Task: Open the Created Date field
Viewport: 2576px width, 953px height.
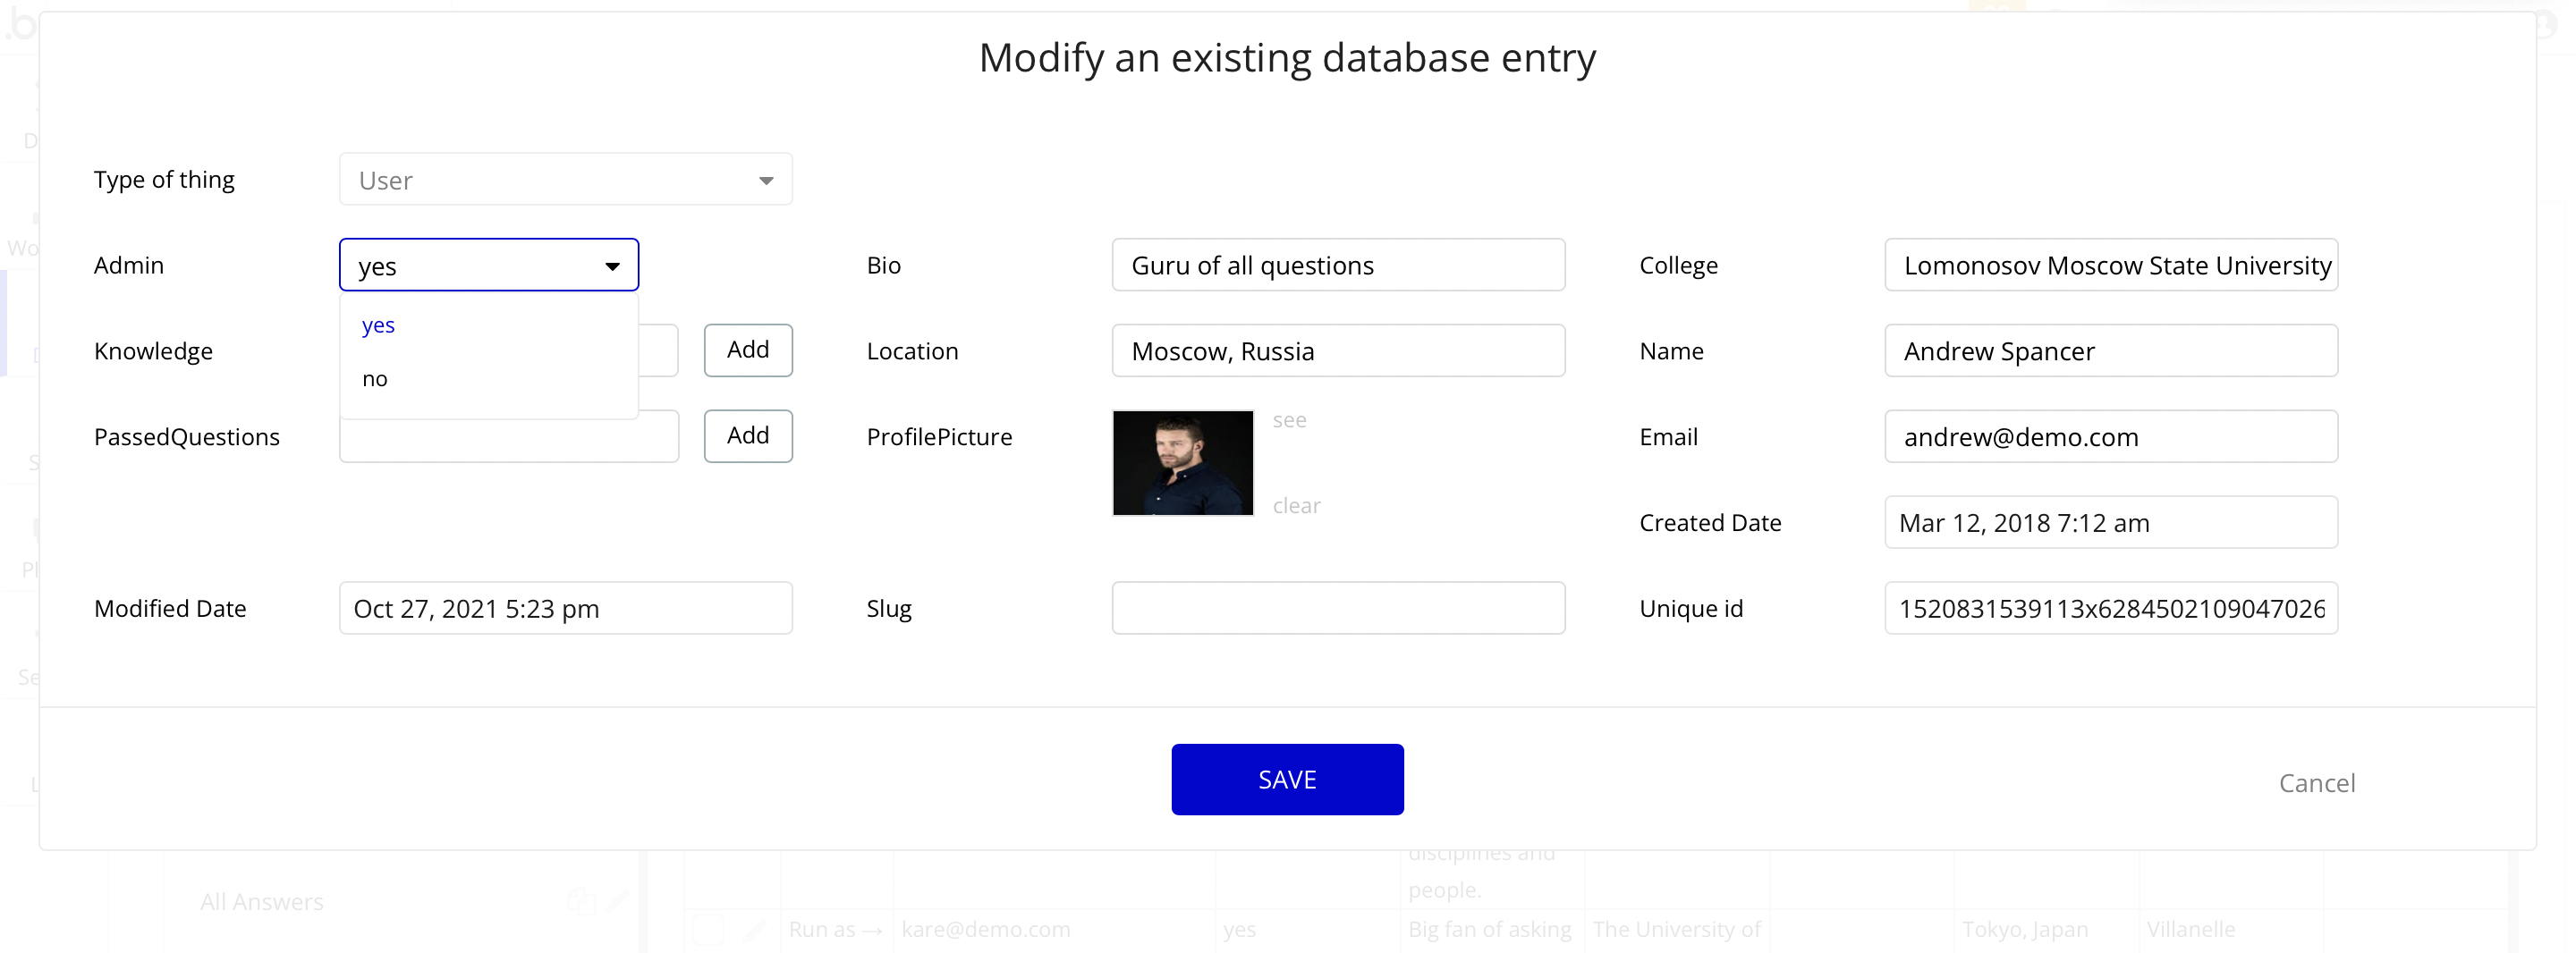Action: [2110, 523]
